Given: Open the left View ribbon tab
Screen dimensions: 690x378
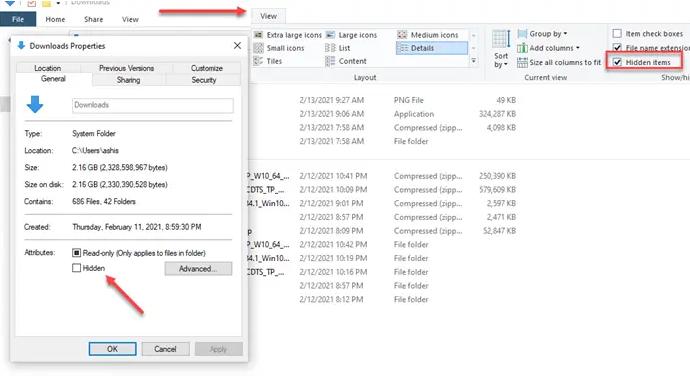Looking at the screenshot, I should click(x=130, y=19).
